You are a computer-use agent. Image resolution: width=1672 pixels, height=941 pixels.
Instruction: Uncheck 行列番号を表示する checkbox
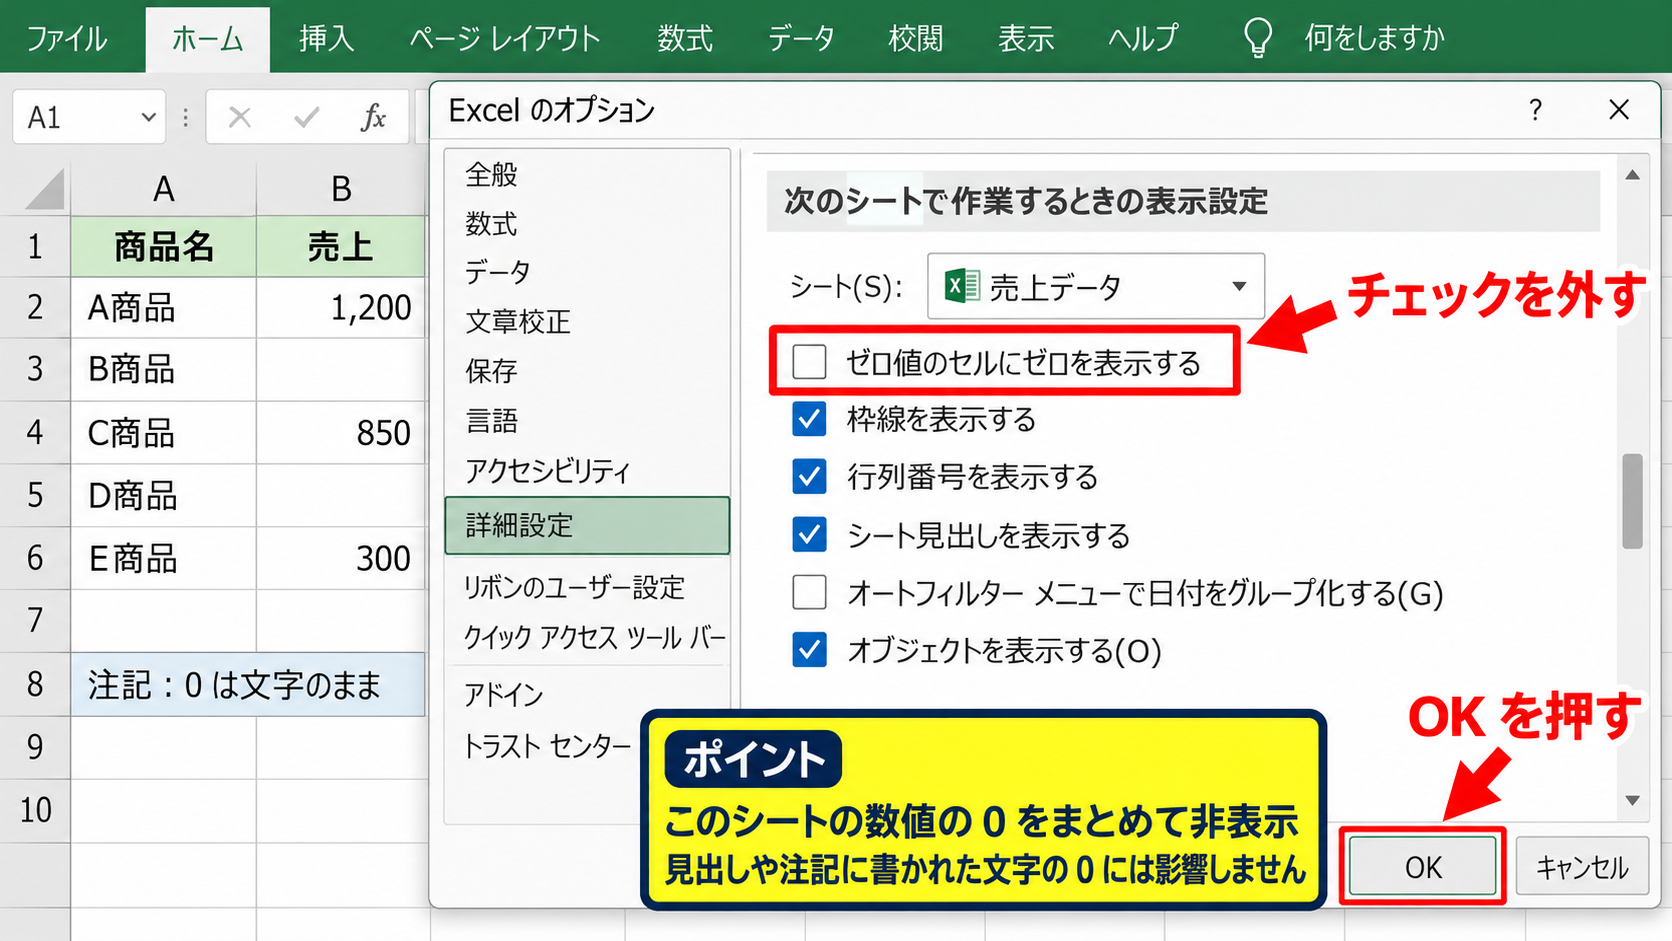click(809, 477)
